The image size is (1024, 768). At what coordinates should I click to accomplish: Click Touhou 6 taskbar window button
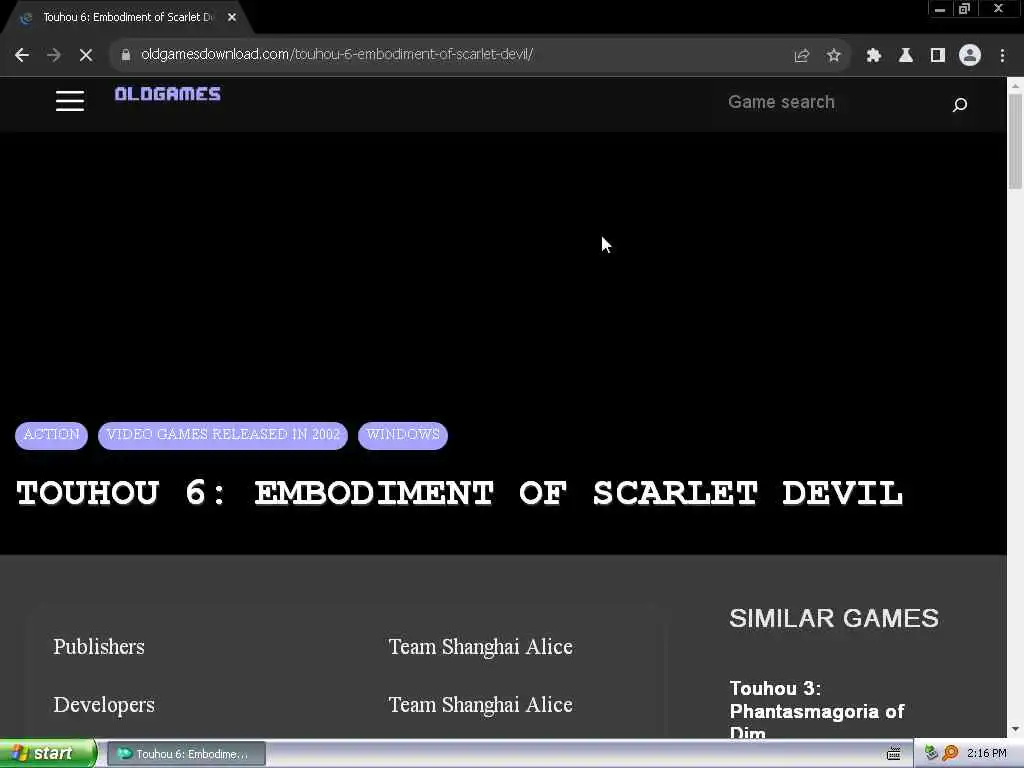click(186, 754)
